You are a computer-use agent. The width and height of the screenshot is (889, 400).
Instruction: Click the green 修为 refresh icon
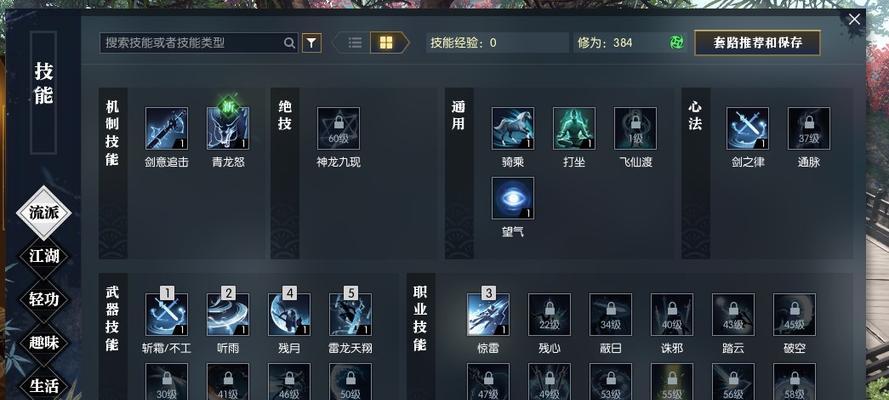[676, 42]
